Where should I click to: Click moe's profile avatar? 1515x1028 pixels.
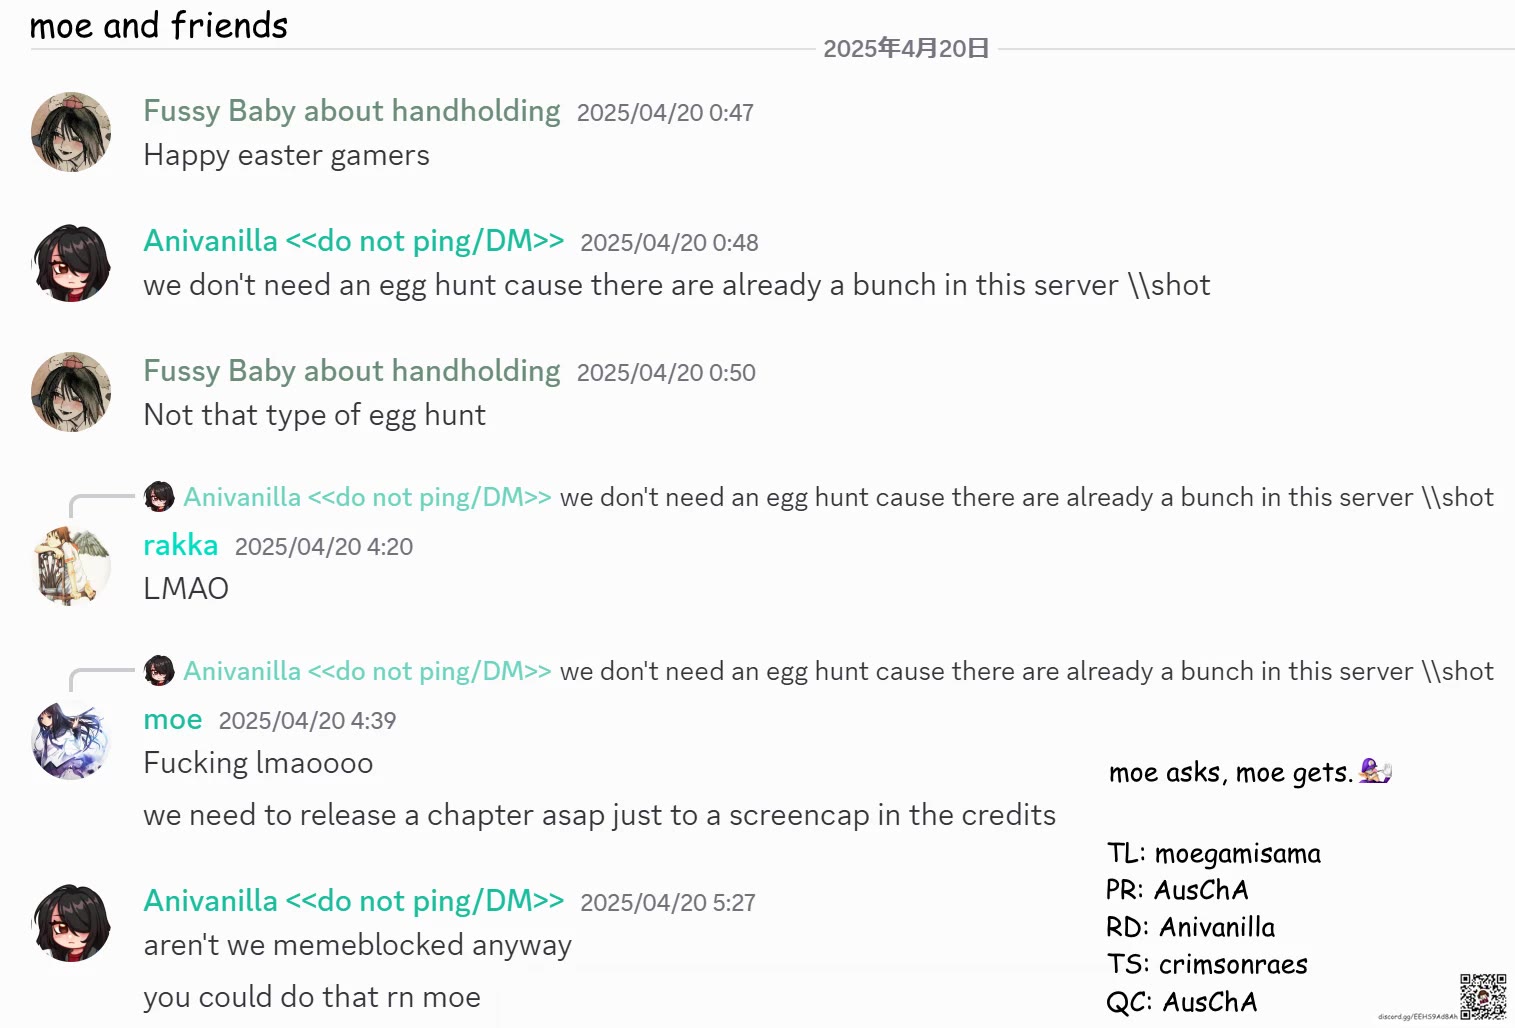pyautogui.click(x=71, y=740)
